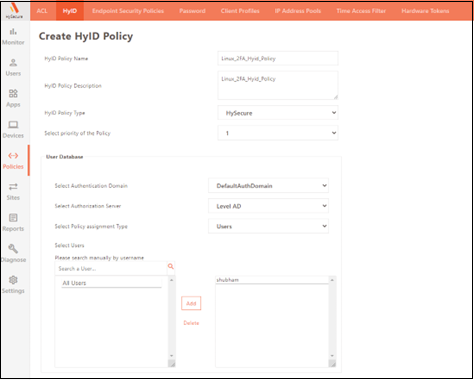Expand the Authorization Server dropdown
474x380 pixels.
268,206
